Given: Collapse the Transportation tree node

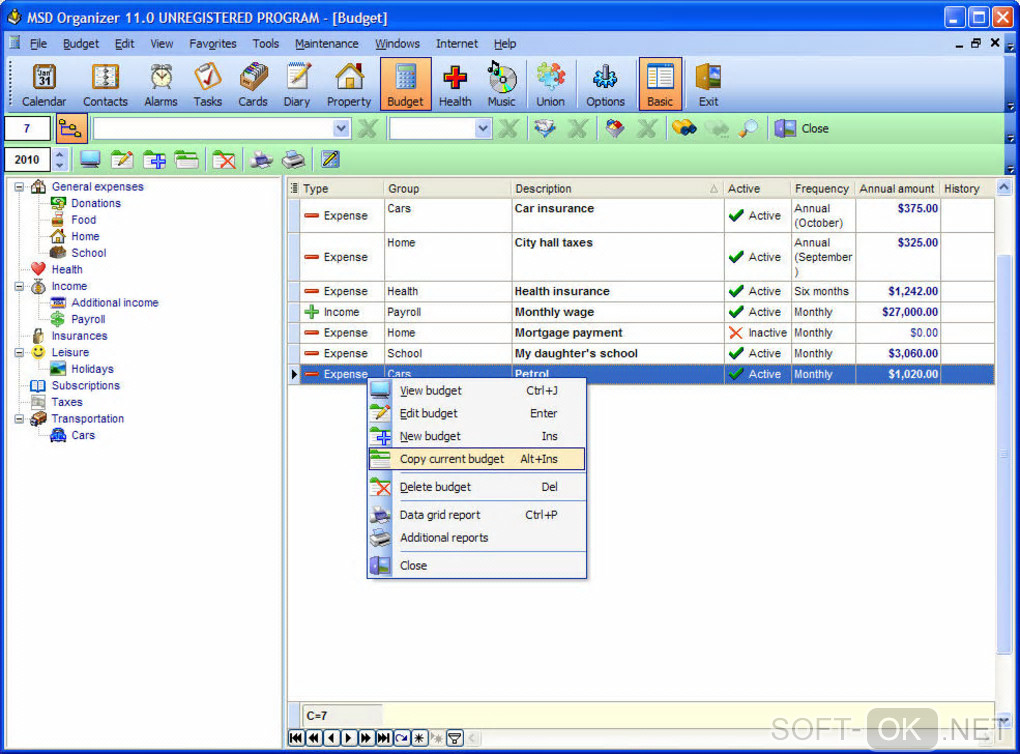Looking at the screenshot, I should pos(20,419).
